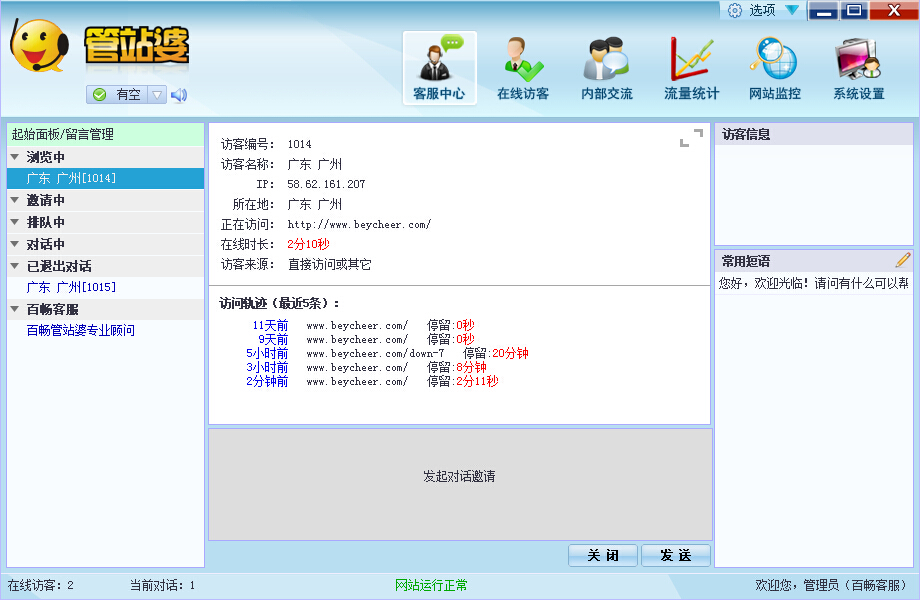Image resolution: width=920 pixels, height=600 pixels.
Task: Maximize the 管站婆 window
Action: 854,11
